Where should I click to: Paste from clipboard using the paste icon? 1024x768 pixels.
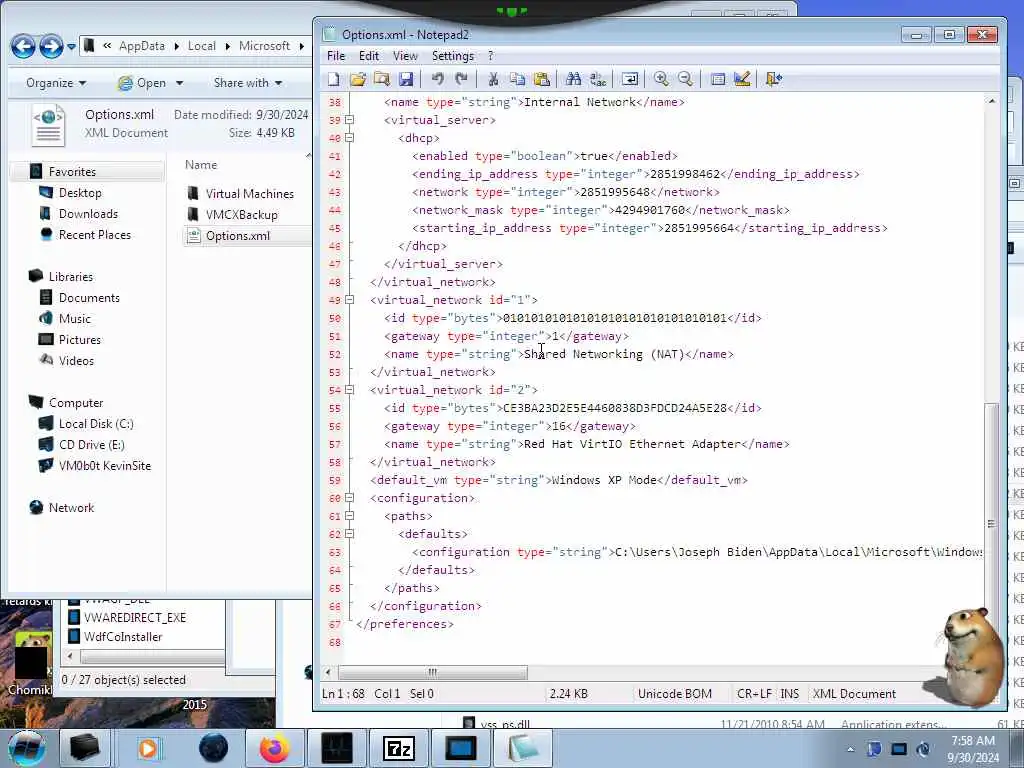click(541, 79)
